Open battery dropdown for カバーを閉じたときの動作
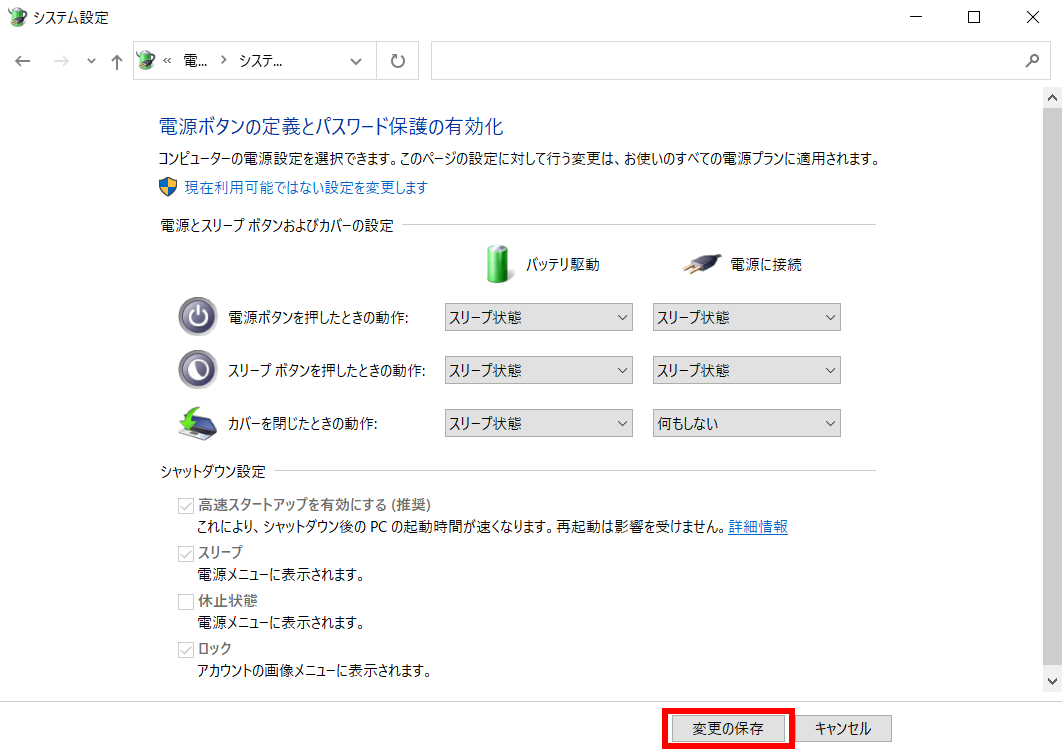 coord(538,423)
